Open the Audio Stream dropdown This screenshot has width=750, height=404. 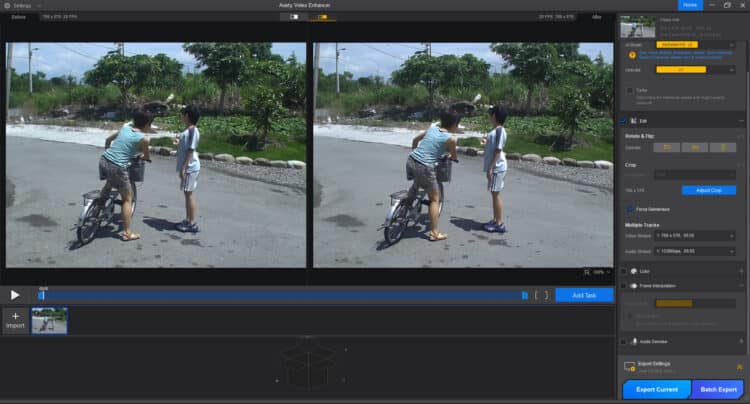tap(702, 251)
